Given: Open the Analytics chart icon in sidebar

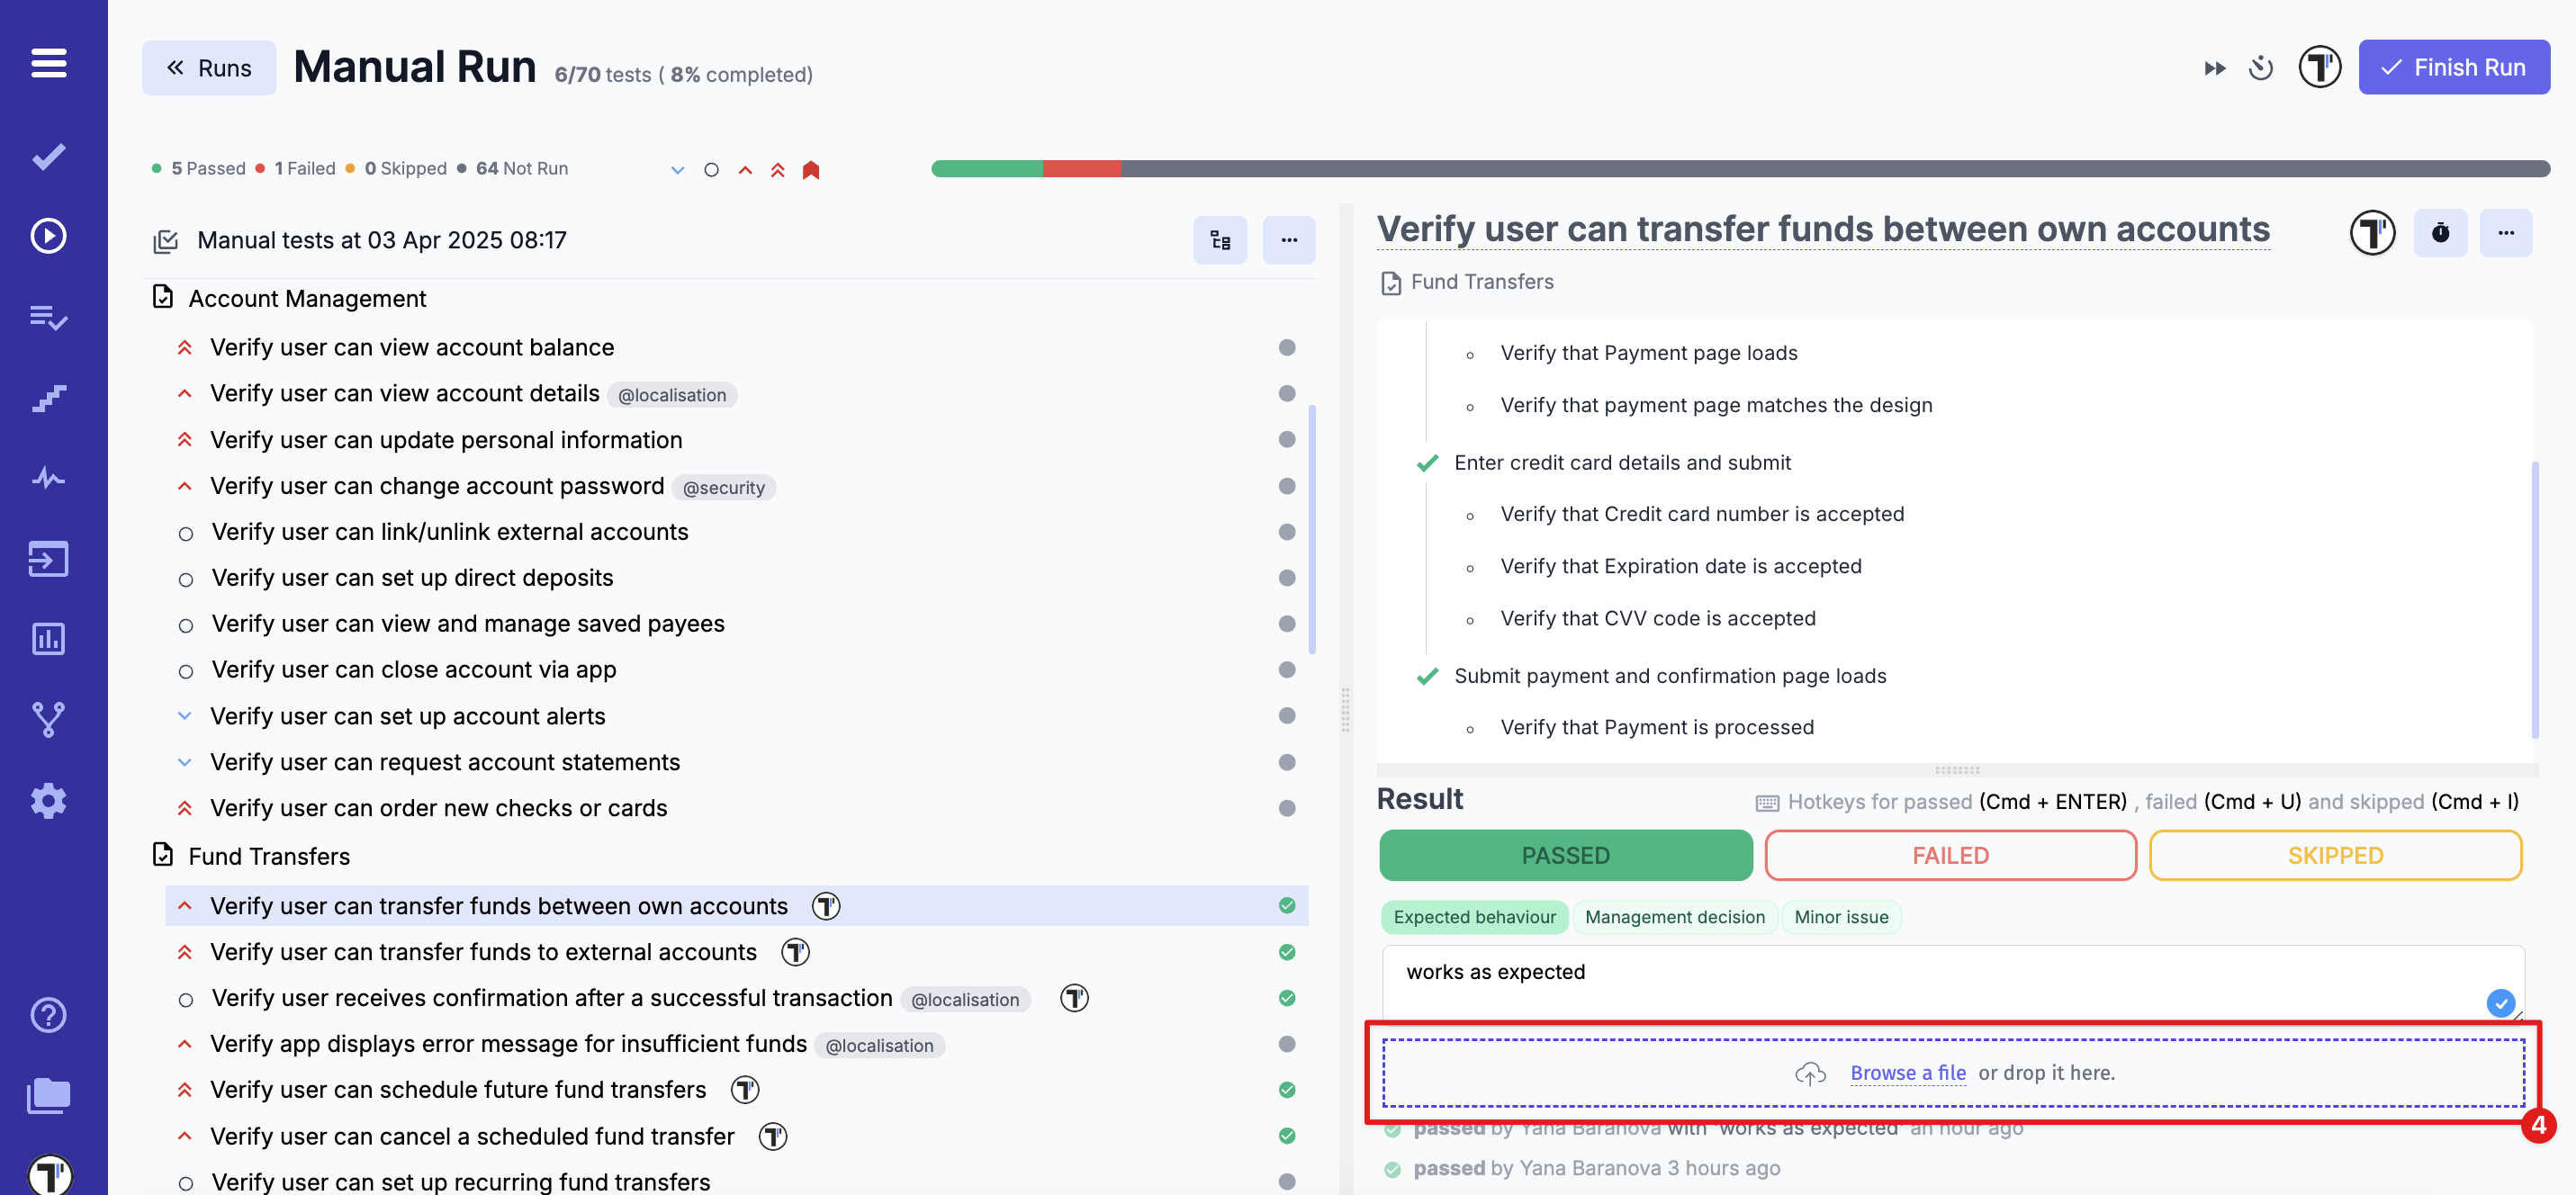Looking at the screenshot, I should (x=48, y=639).
